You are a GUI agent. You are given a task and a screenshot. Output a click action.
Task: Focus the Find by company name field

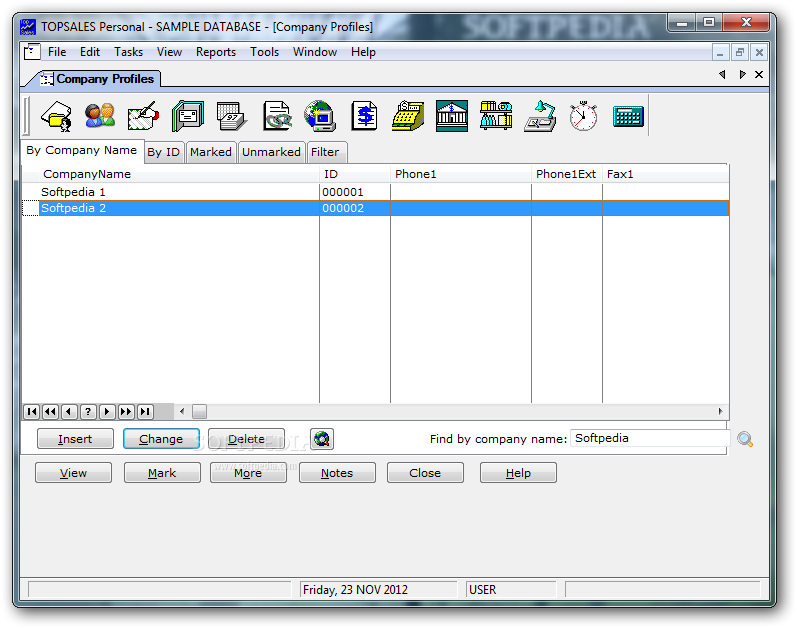click(x=650, y=438)
